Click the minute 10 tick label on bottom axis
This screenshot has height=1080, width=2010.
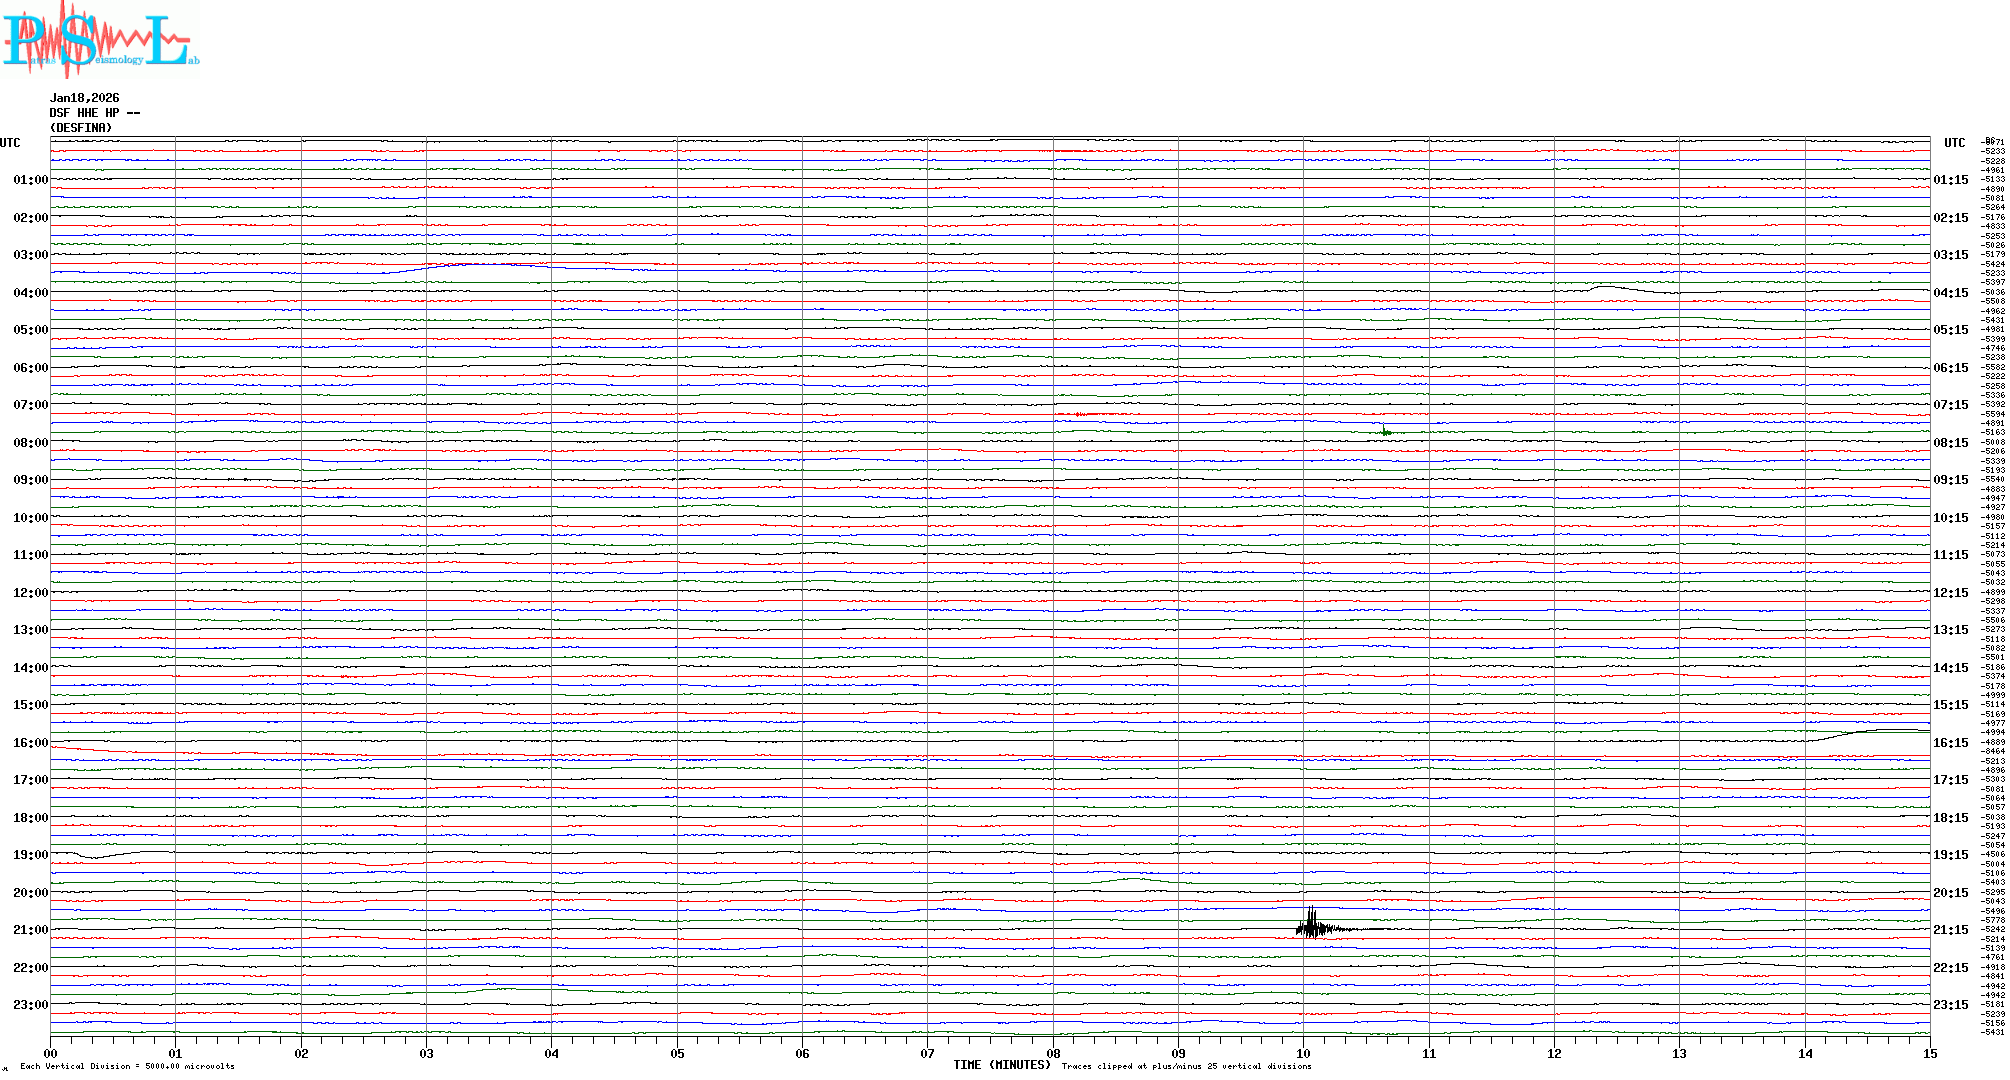click(1303, 1053)
